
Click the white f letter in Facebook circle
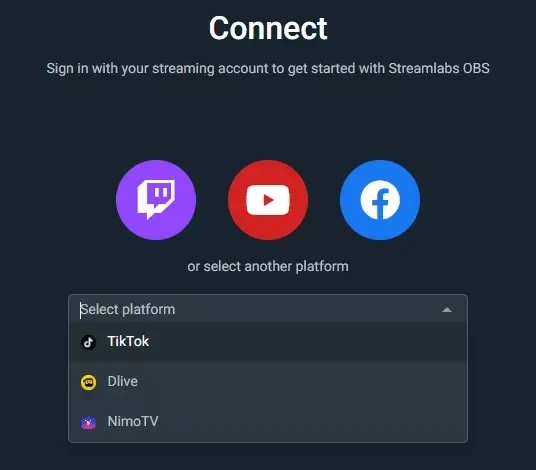click(x=380, y=200)
